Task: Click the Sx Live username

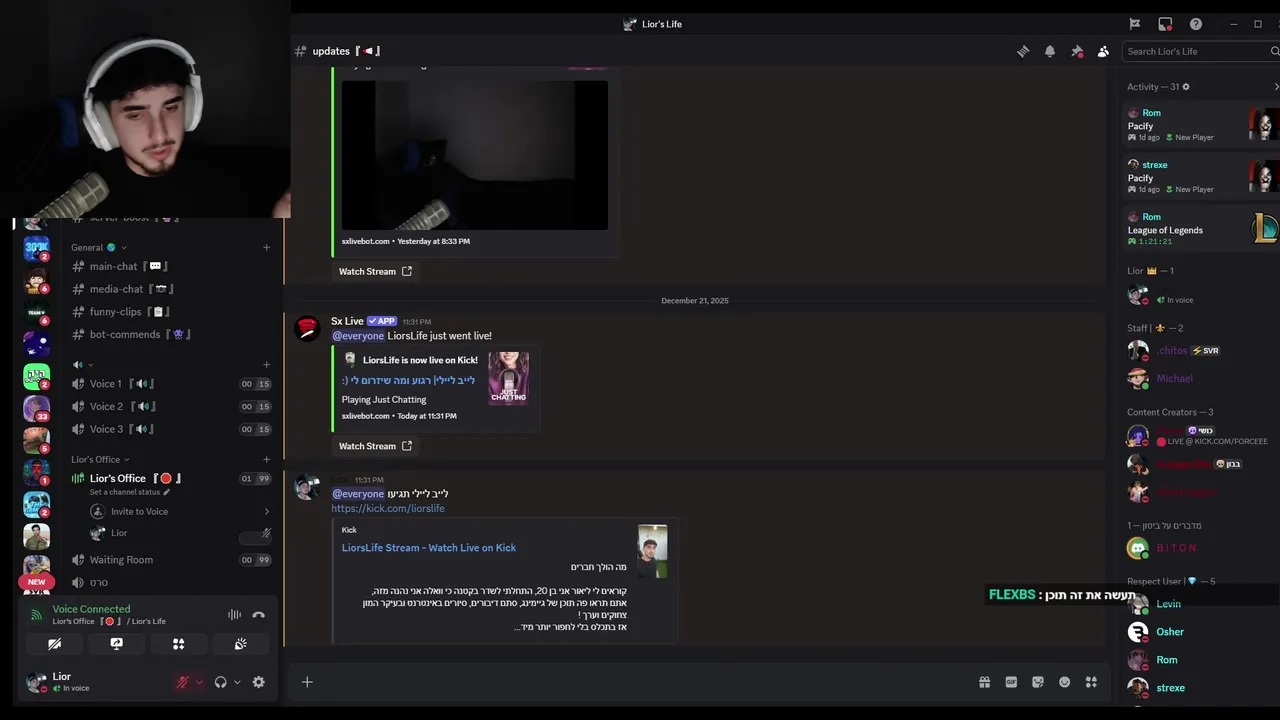Action: (x=347, y=321)
